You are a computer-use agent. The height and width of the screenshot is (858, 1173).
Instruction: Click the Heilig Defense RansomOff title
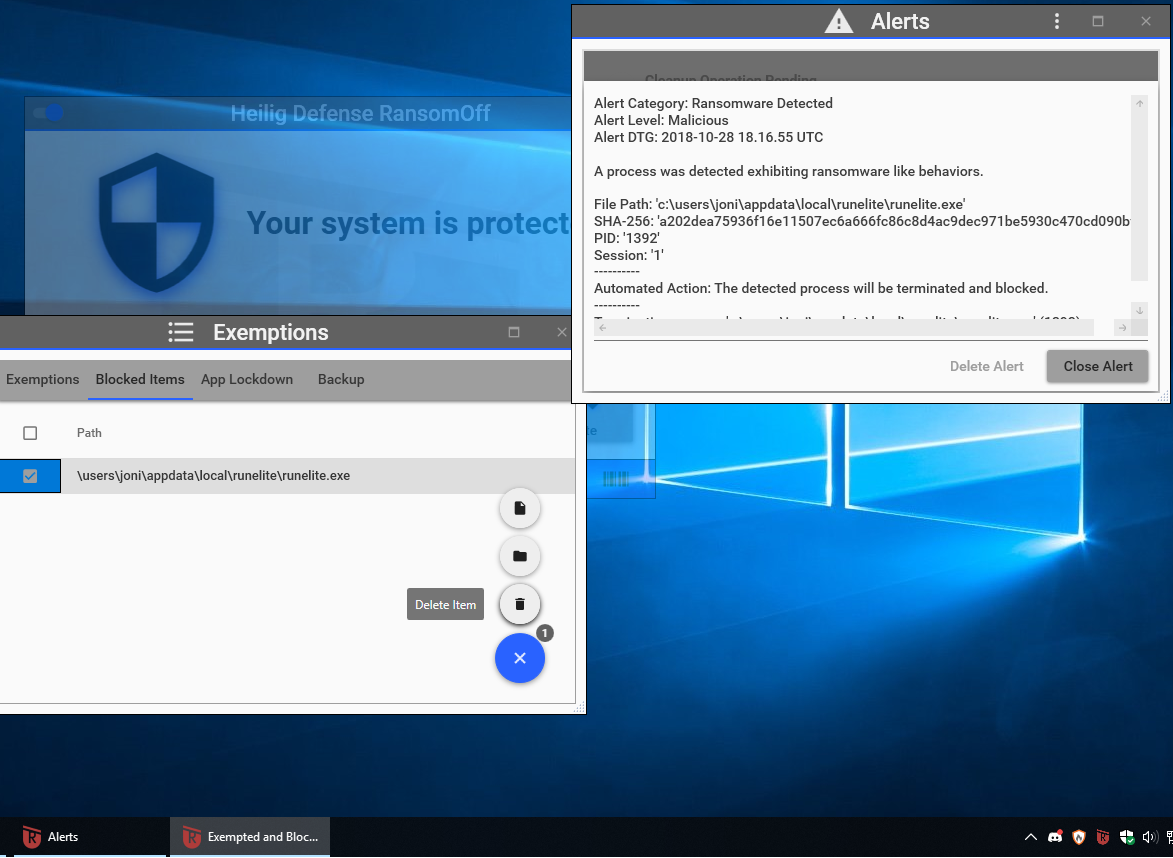tap(360, 114)
